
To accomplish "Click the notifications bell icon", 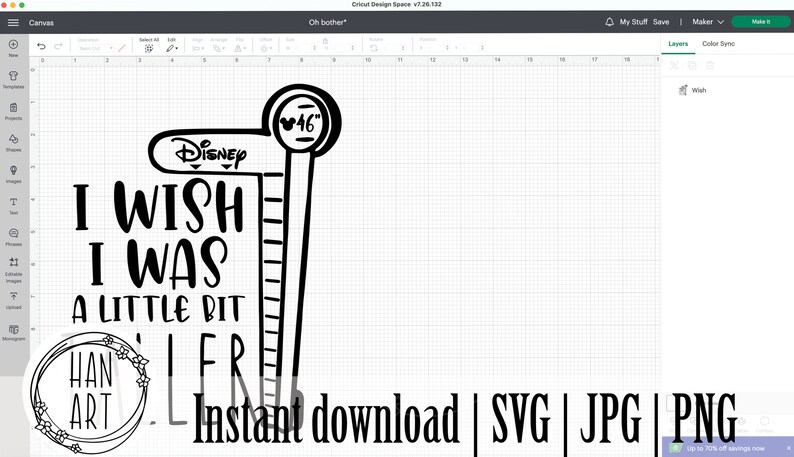I will click(609, 22).
